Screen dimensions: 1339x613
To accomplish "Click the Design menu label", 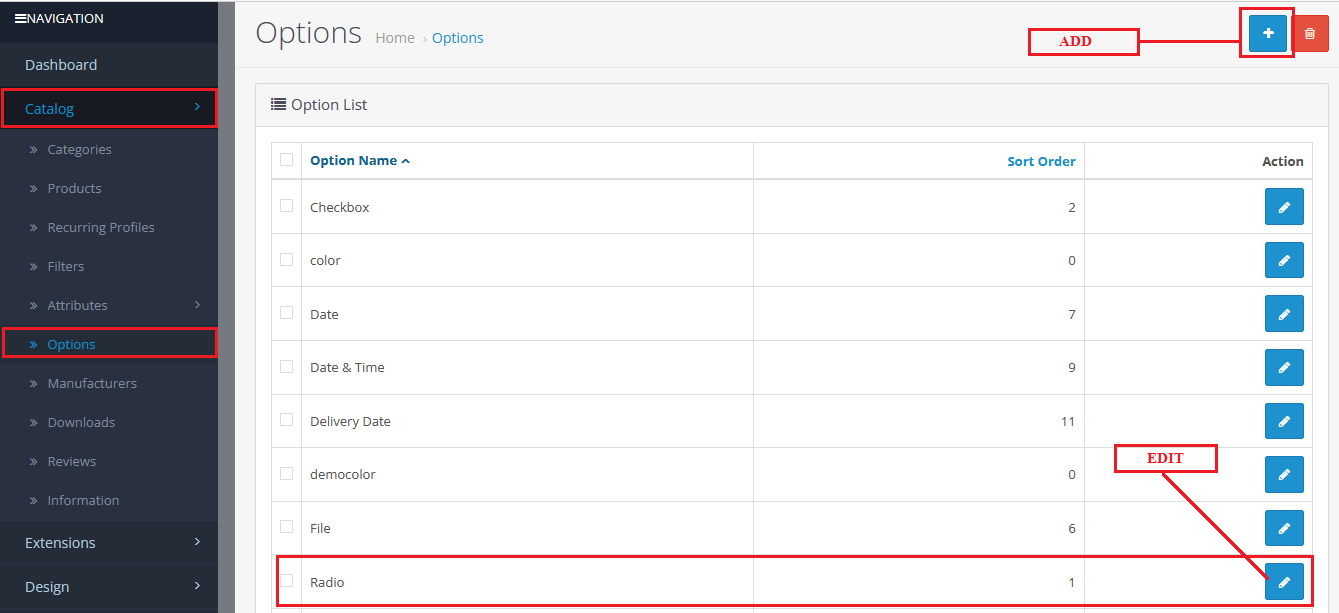I will 47,587.
